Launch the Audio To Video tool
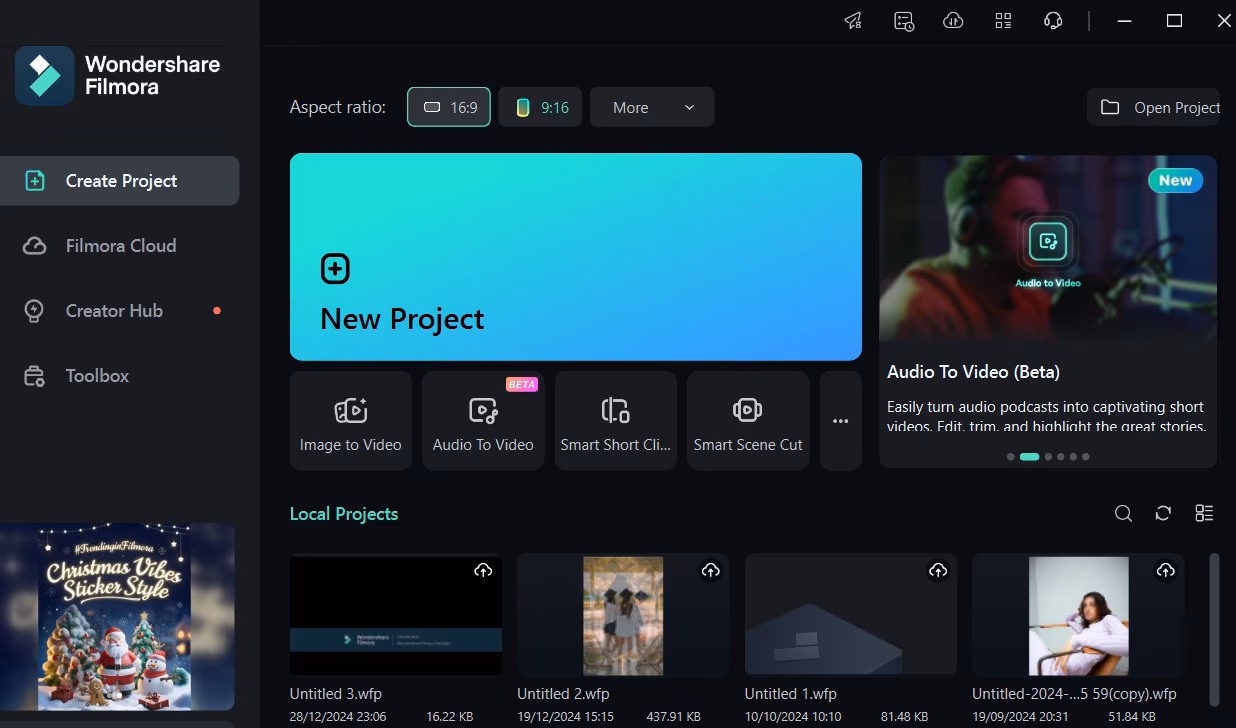Viewport: 1236px width, 728px height. click(x=483, y=421)
